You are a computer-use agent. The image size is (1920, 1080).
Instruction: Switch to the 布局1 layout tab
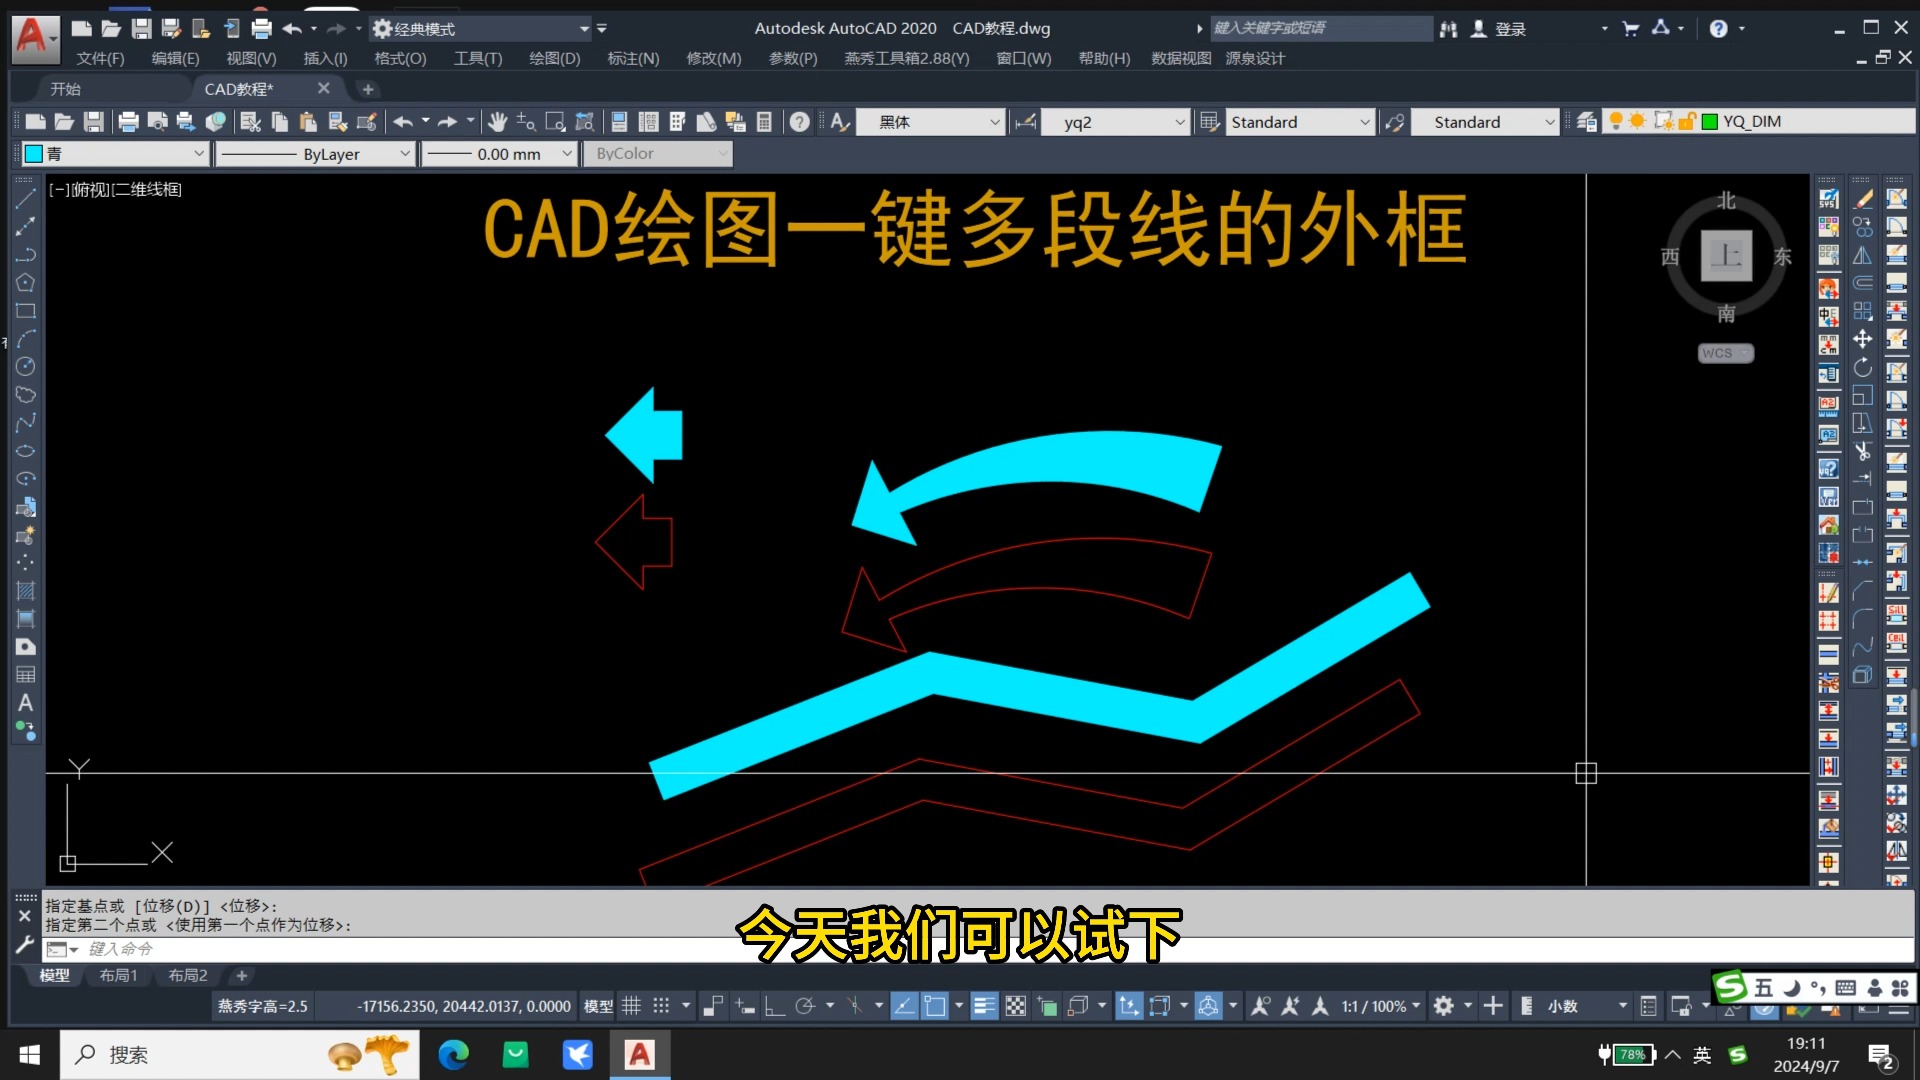tap(118, 975)
